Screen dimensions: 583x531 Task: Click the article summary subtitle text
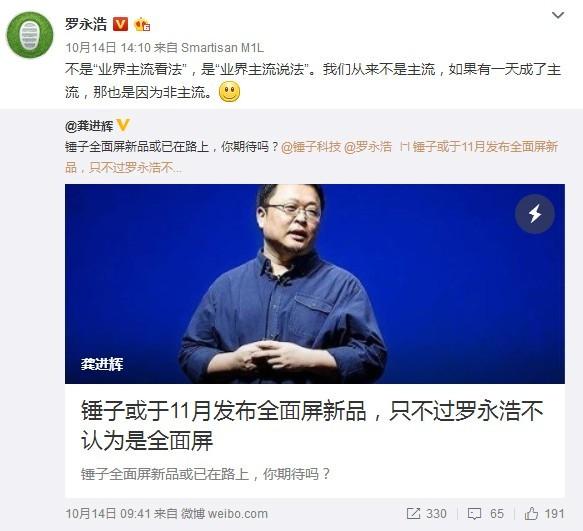206,474
